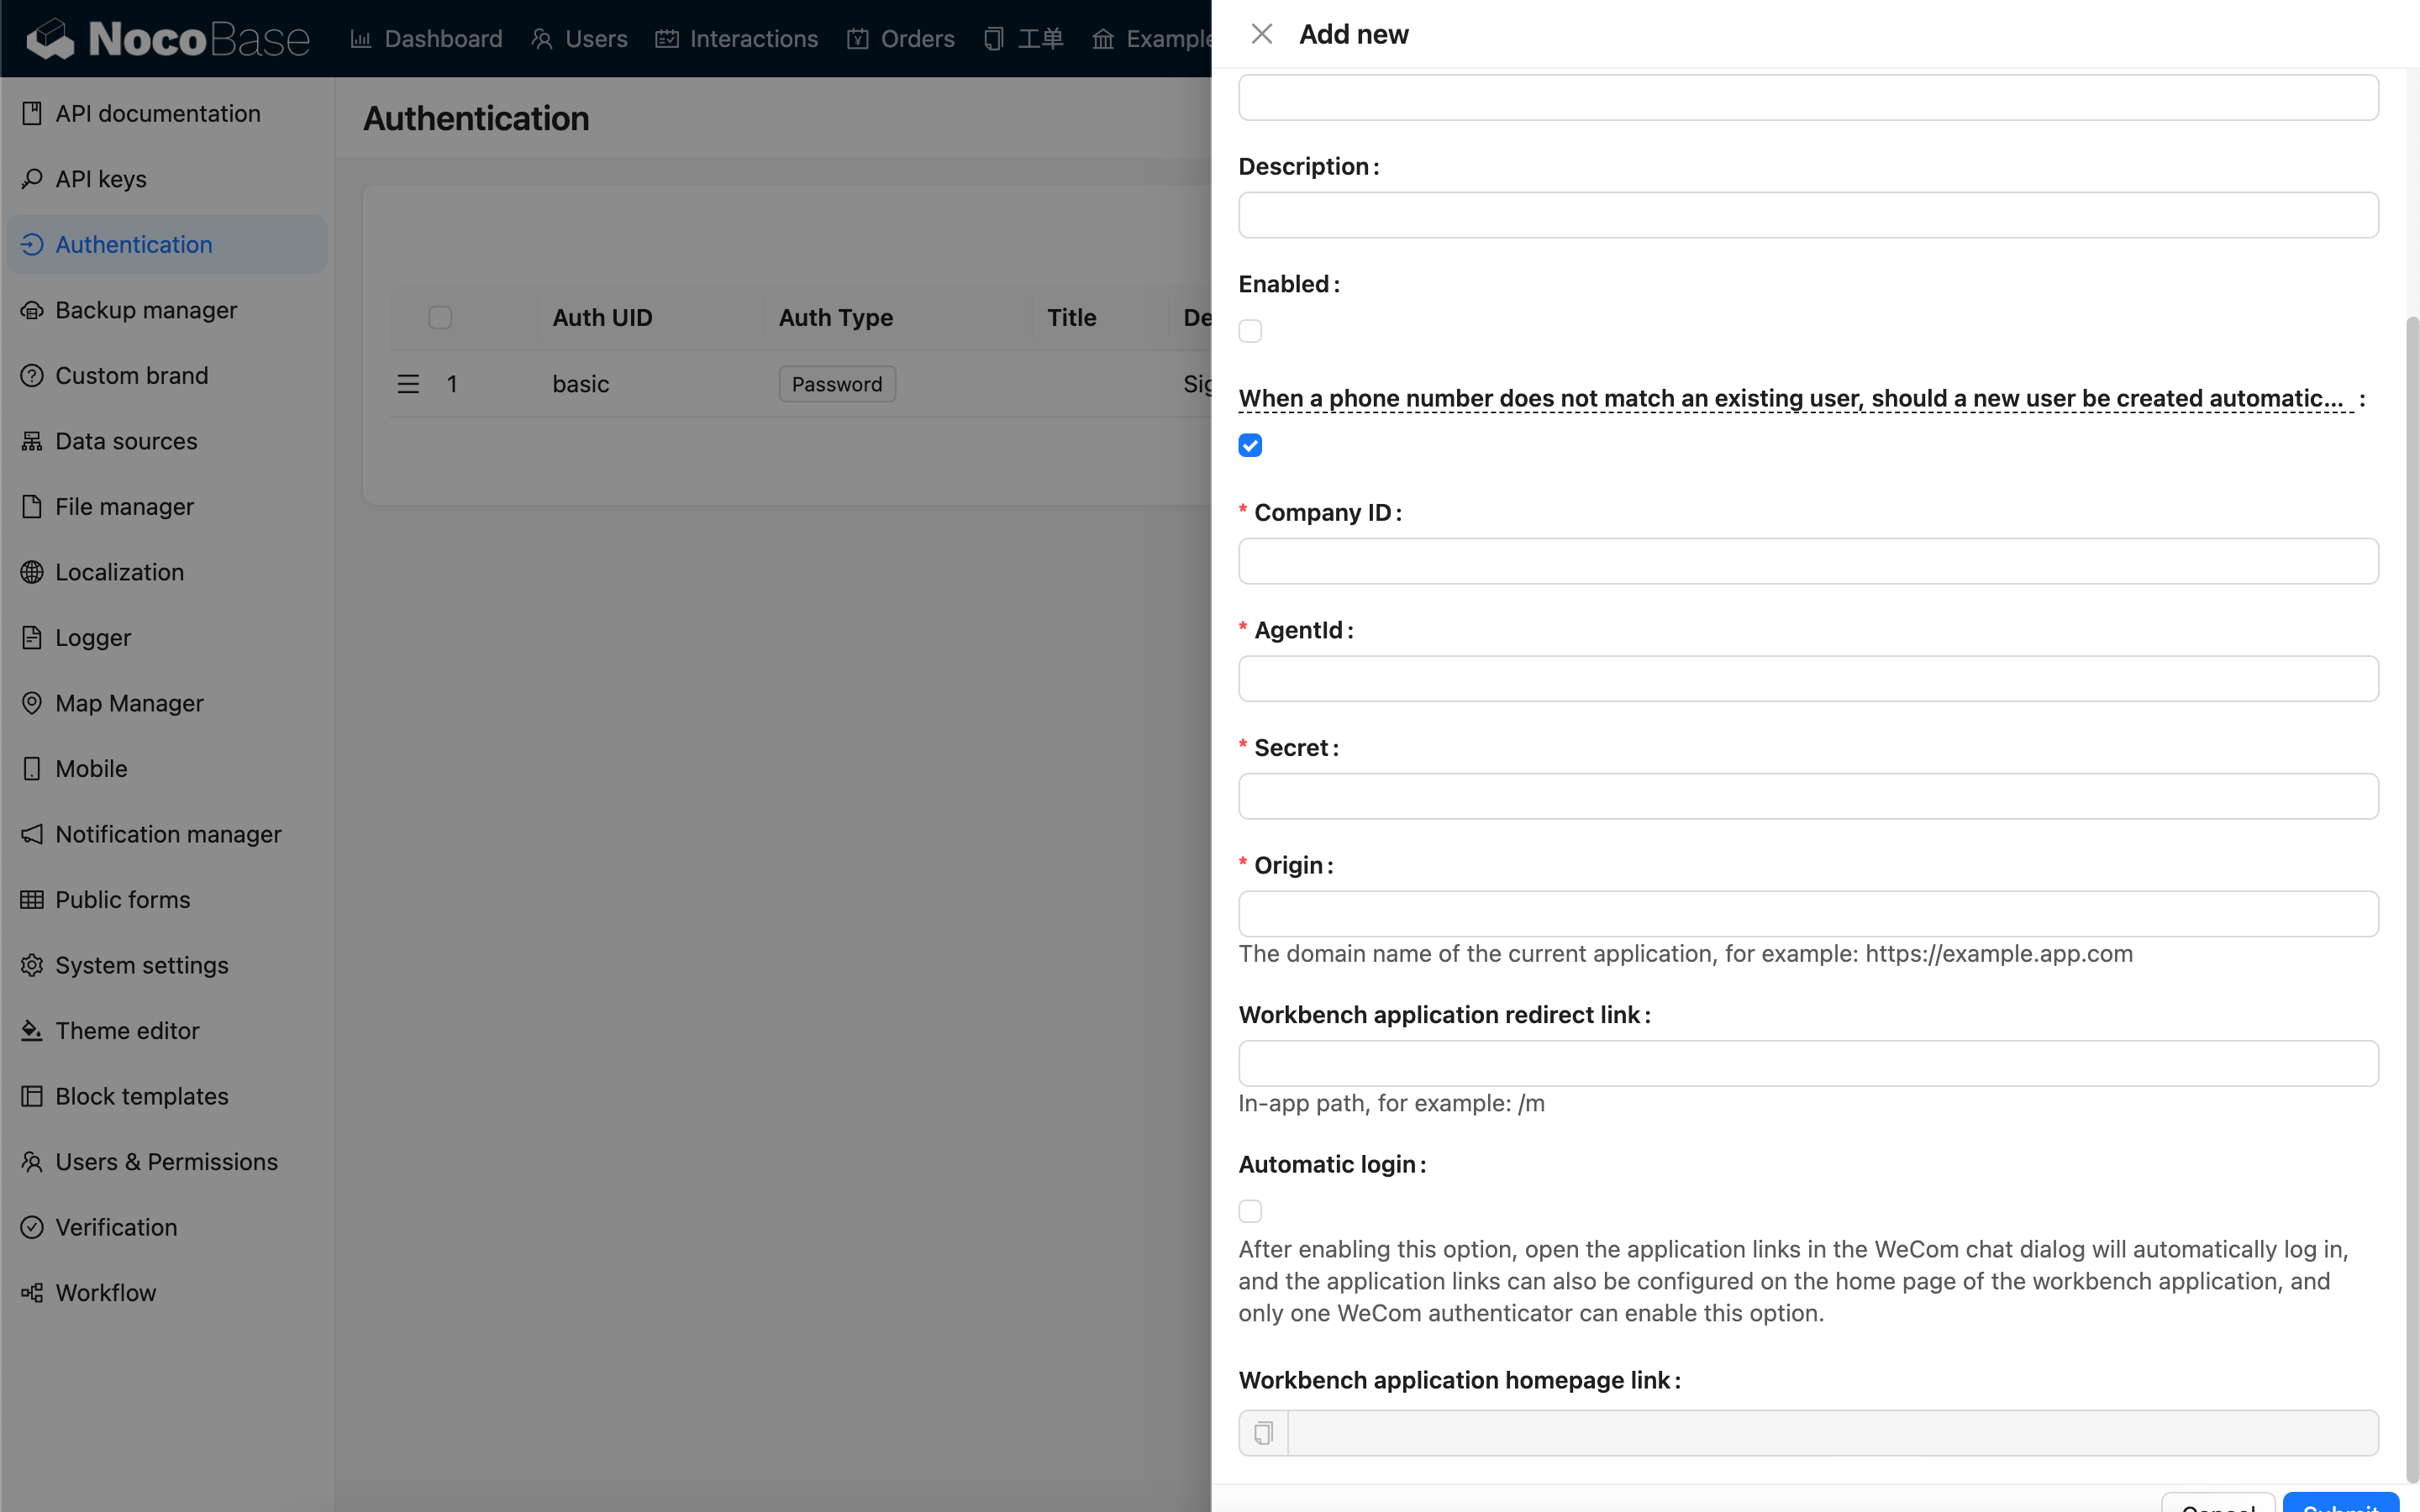Open the Dashboard menu item

coord(427,39)
